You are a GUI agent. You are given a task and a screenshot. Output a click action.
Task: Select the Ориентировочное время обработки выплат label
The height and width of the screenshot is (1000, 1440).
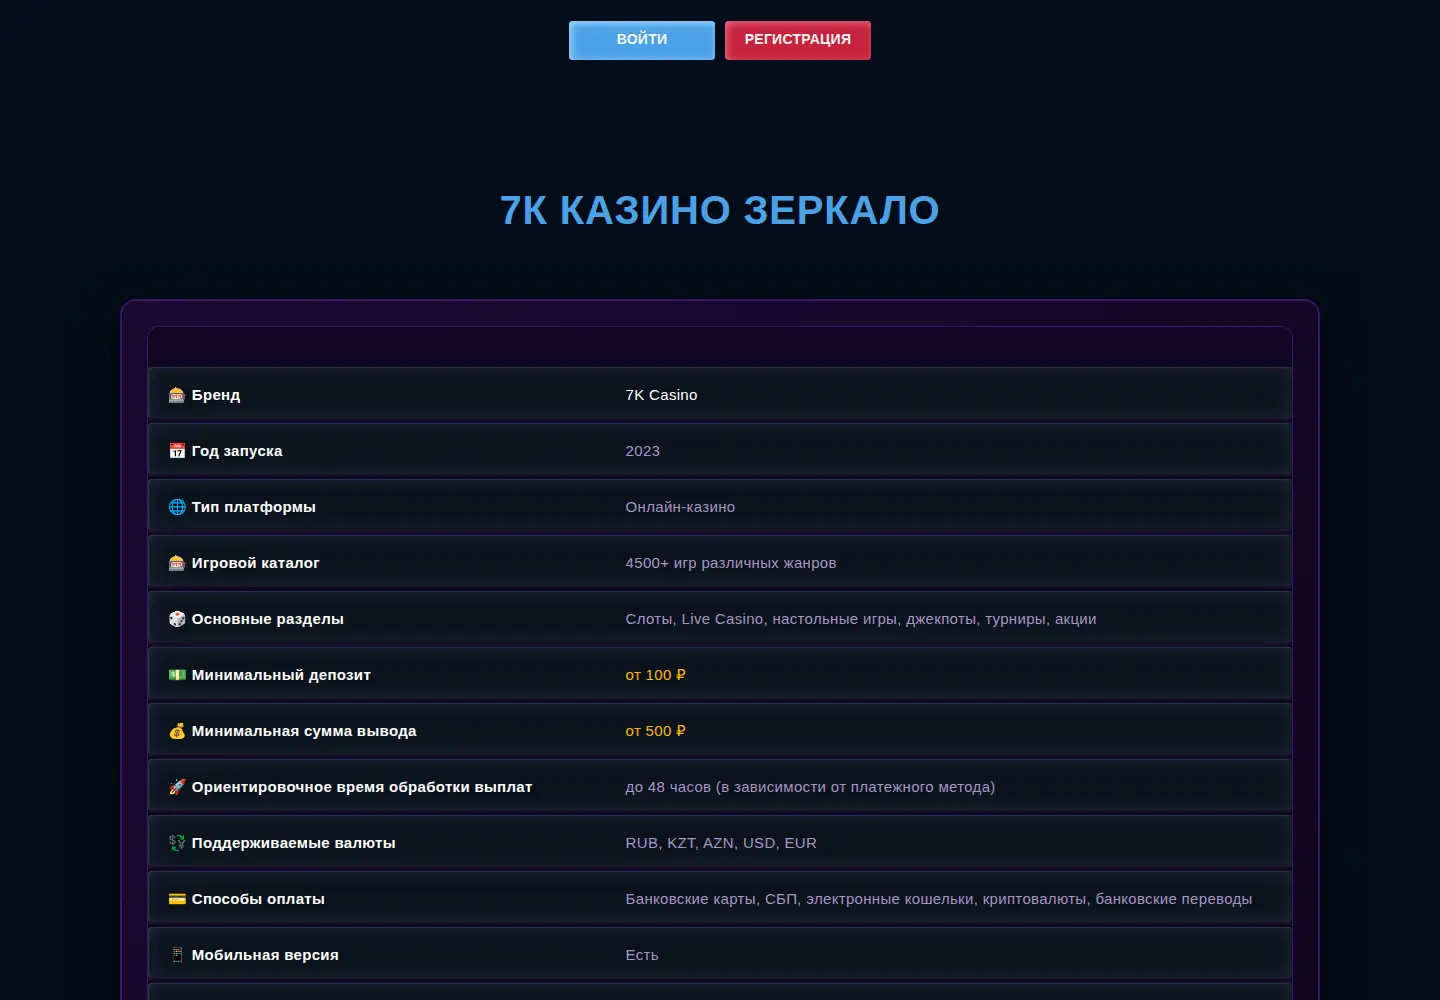(362, 787)
